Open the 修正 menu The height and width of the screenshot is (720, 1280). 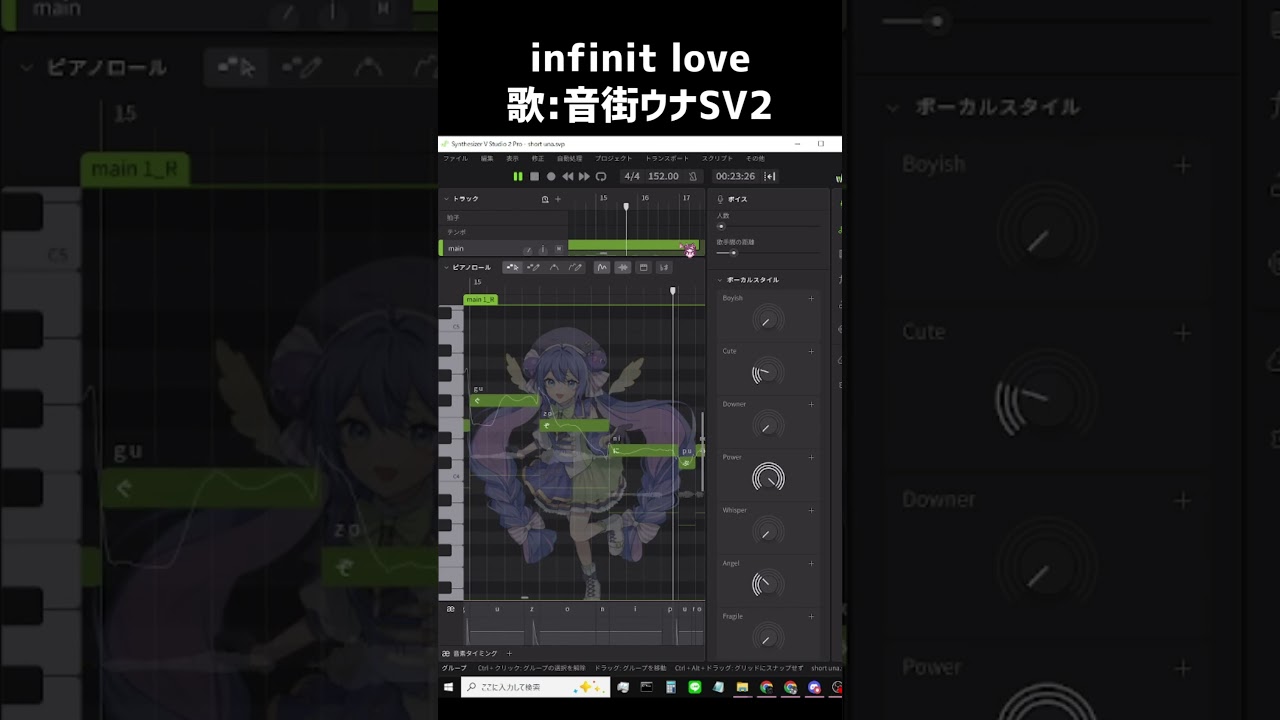click(538, 158)
